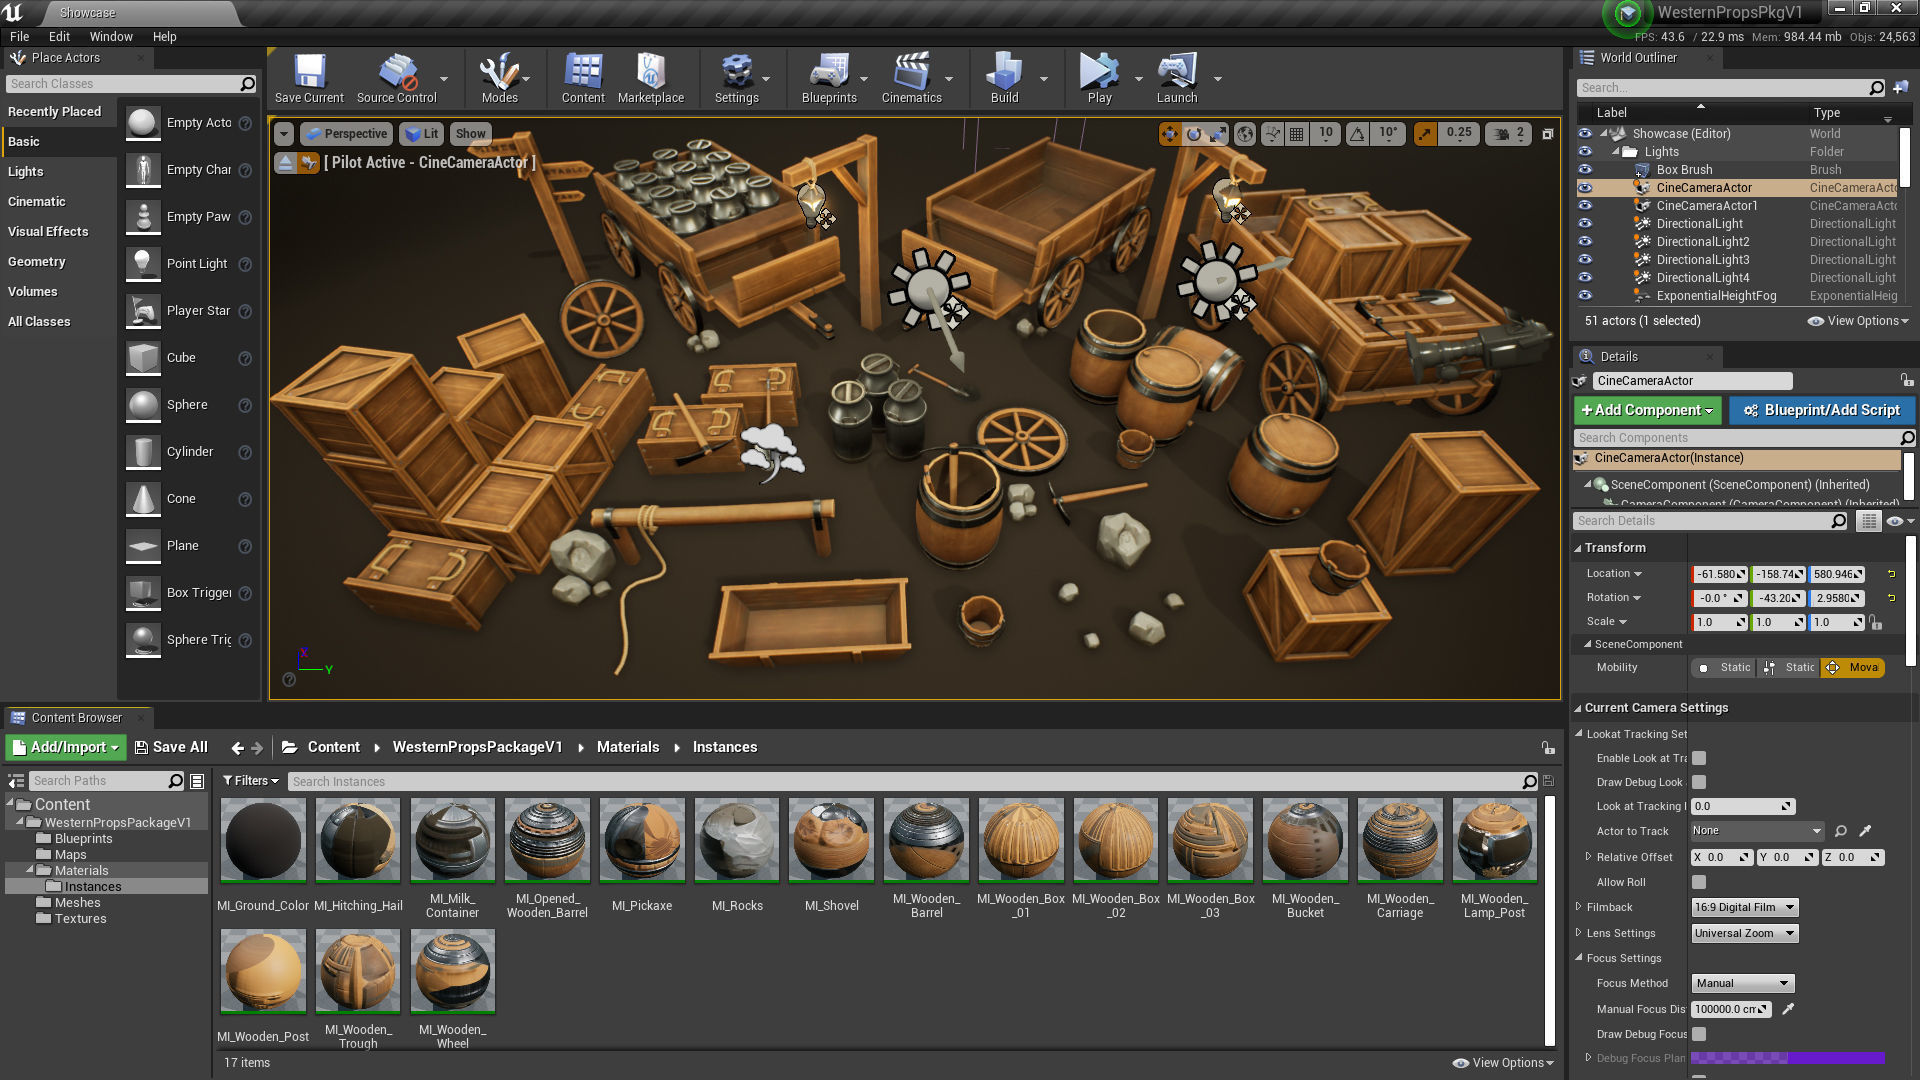Enable the Look at Tracking checkbox
This screenshot has width=1920, height=1080.
[x=1699, y=758]
